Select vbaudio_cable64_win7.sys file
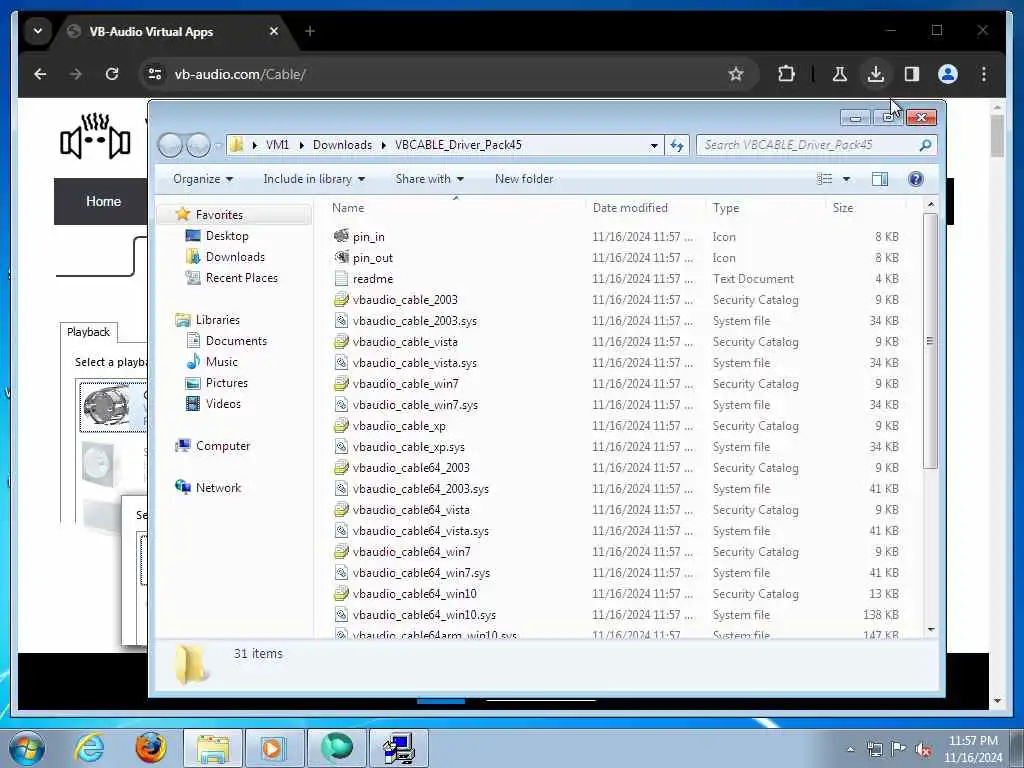Image resolution: width=1024 pixels, height=768 pixels. 421,573
